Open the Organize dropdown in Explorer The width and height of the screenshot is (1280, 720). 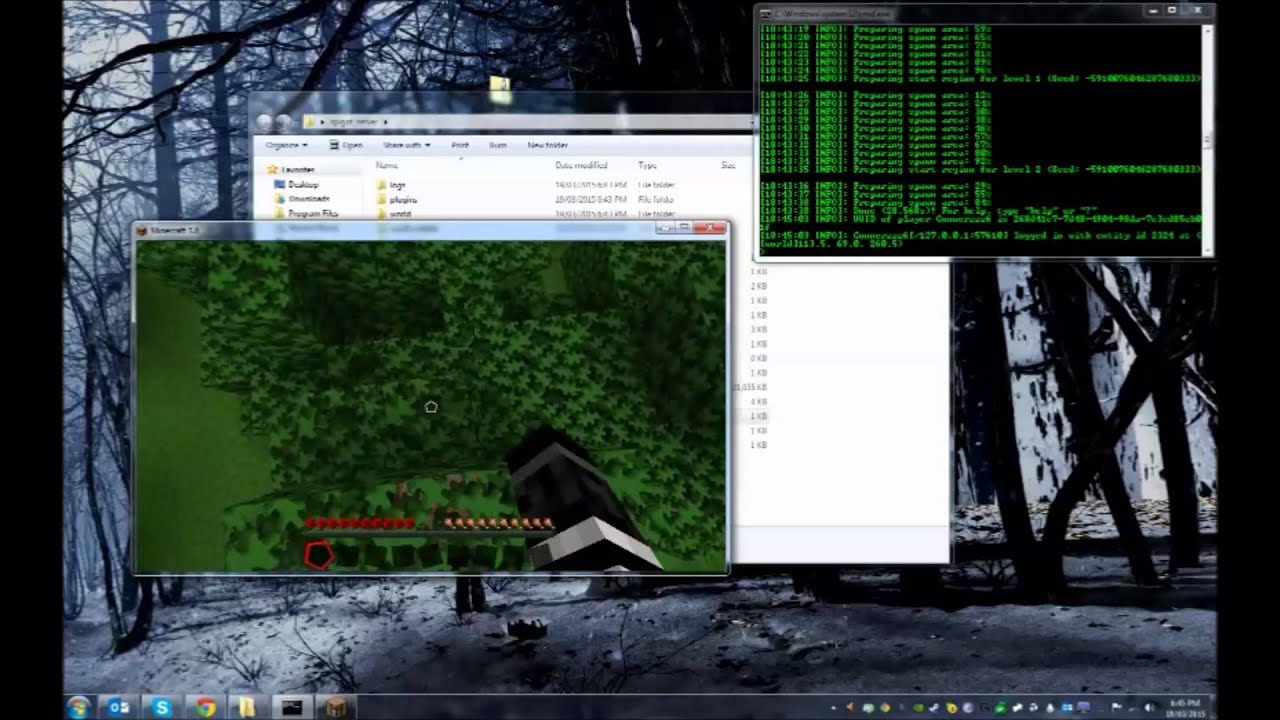287,145
